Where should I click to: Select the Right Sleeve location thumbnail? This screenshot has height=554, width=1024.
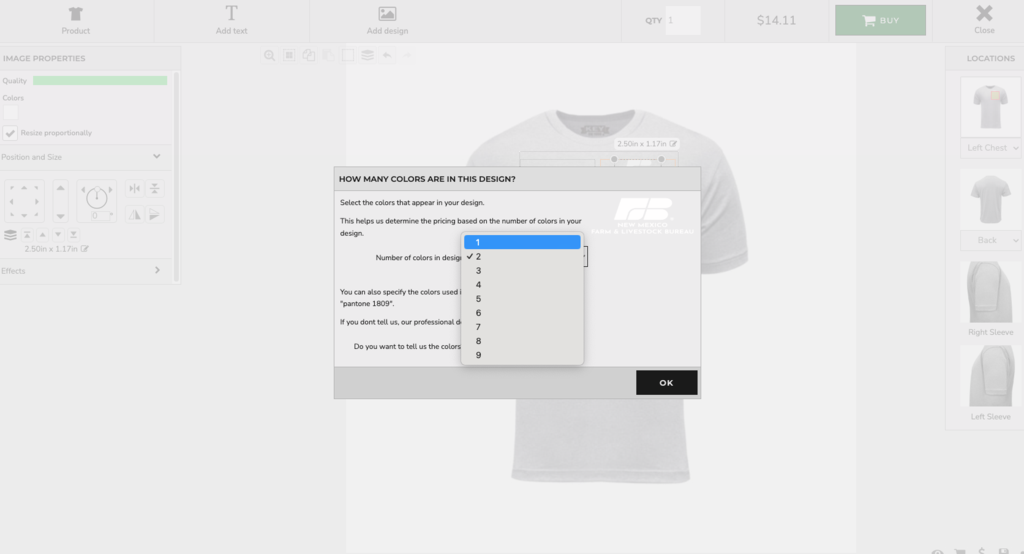[990, 293]
